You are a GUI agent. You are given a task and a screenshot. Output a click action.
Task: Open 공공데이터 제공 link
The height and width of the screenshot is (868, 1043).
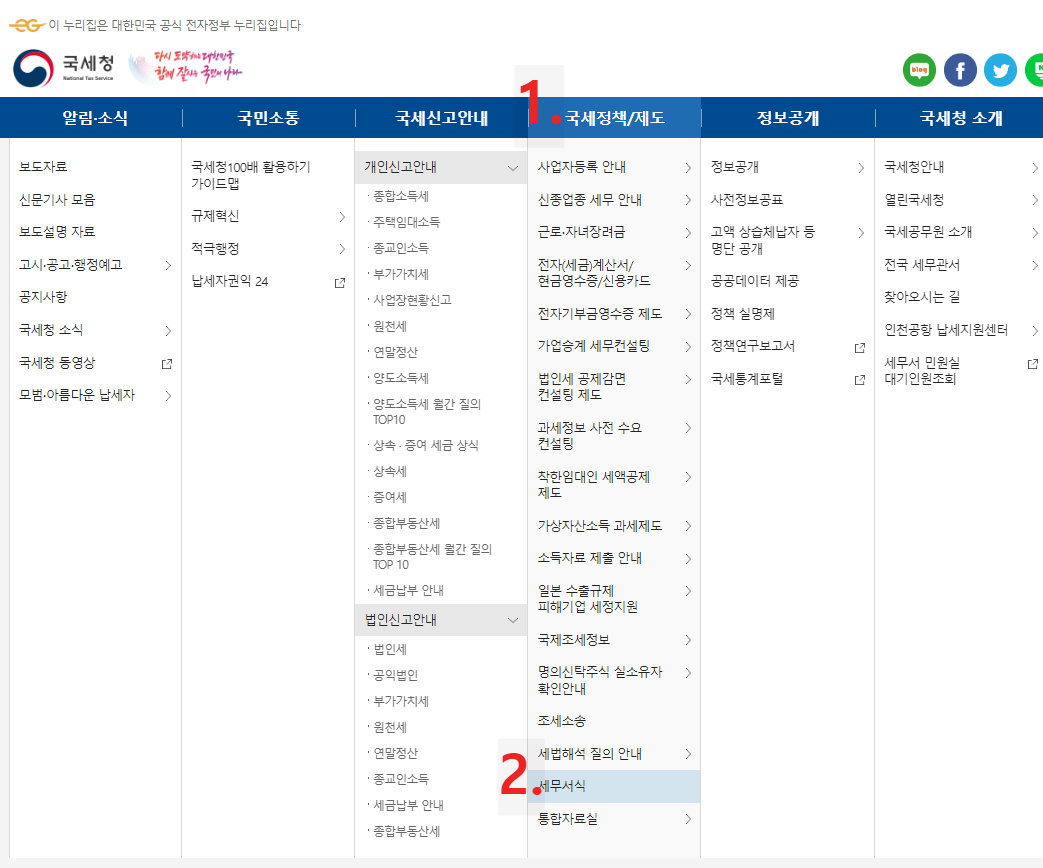coord(755,281)
